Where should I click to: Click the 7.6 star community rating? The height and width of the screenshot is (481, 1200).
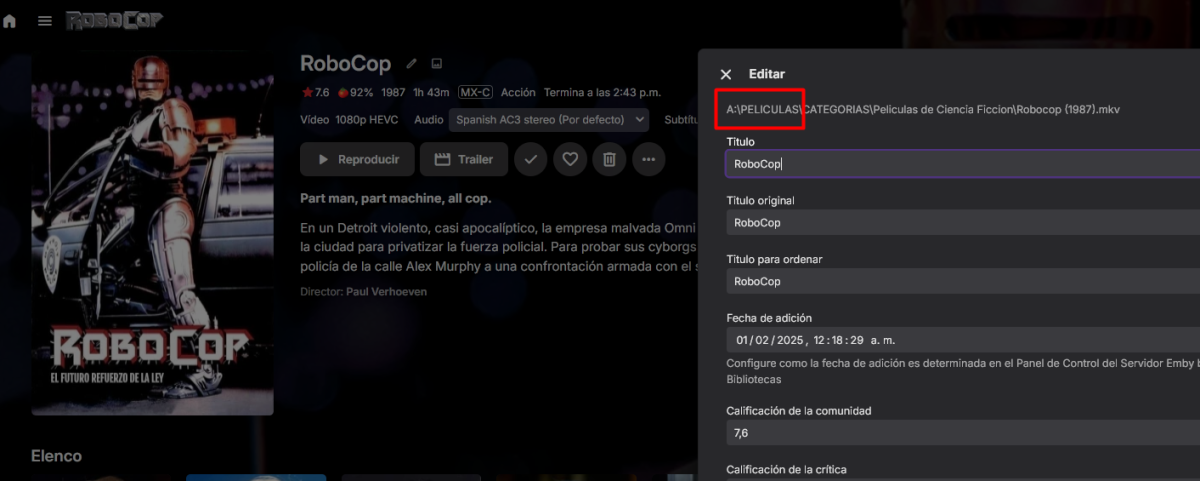[315, 92]
